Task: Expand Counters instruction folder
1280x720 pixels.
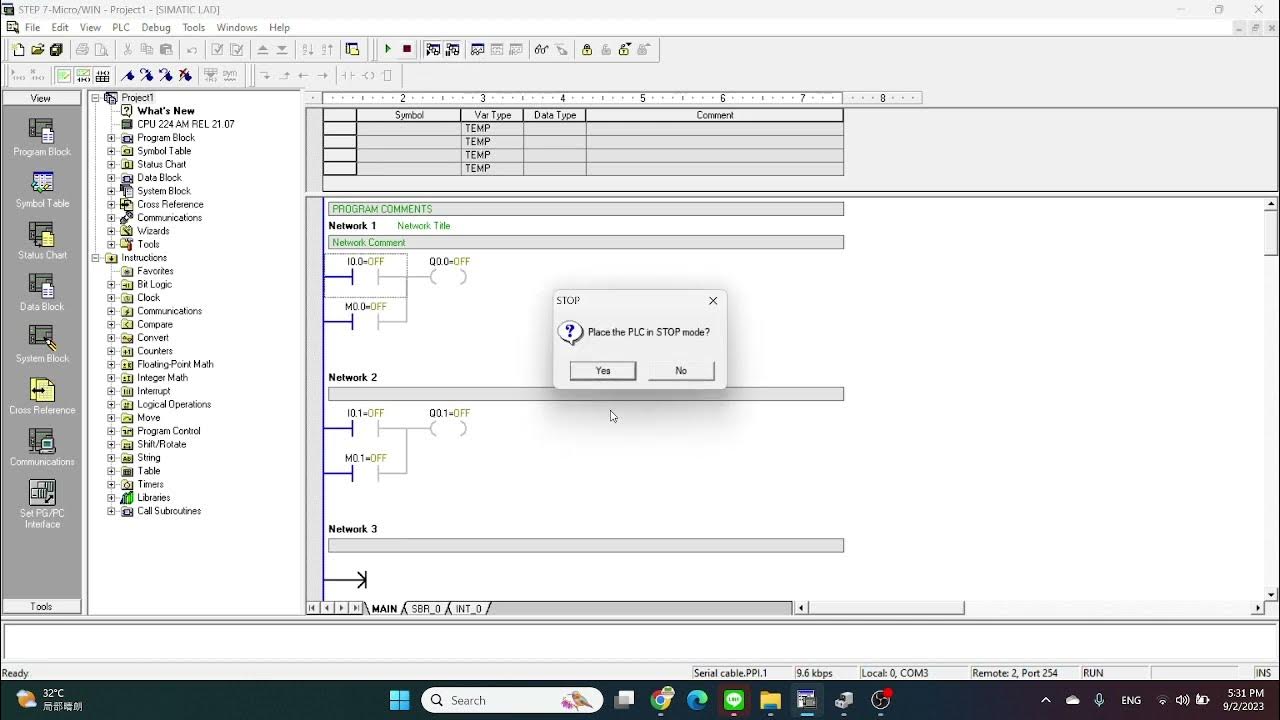Action: pyautogui.click(x=111, y=351)
